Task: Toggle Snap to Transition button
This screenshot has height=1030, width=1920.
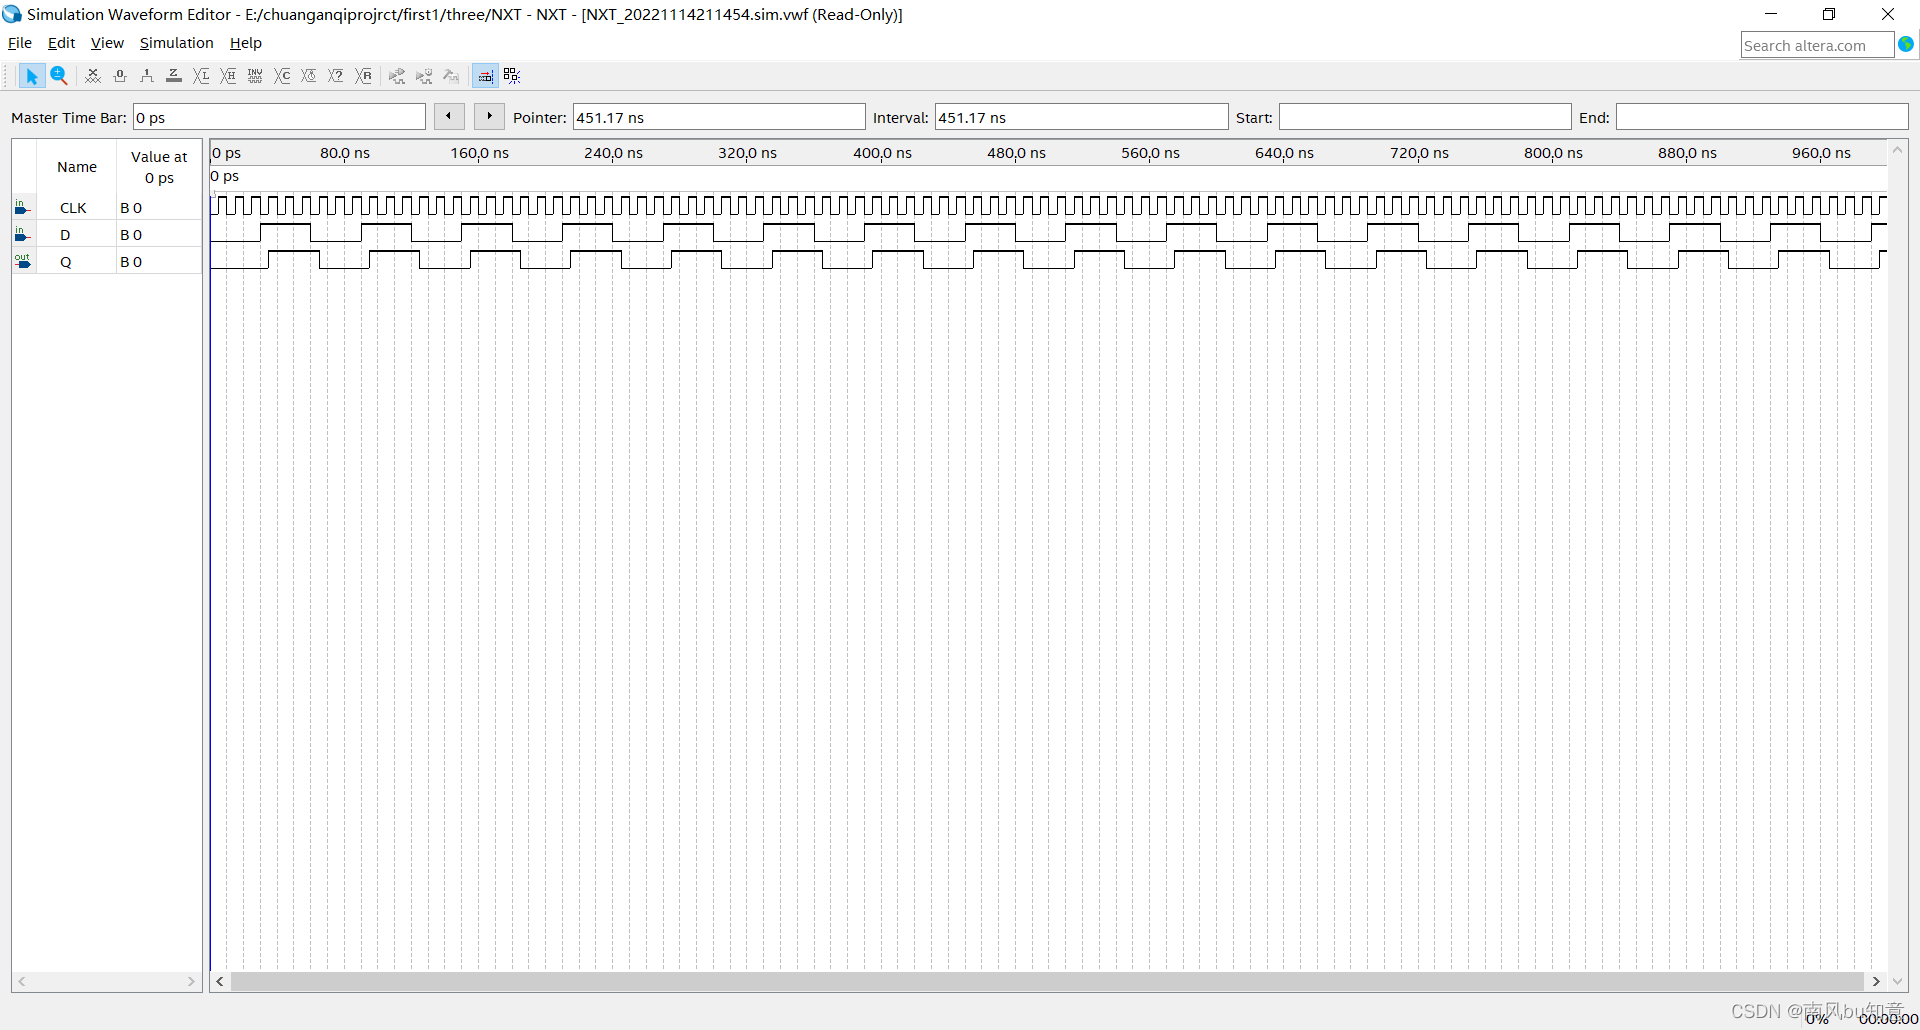Action: [x=512, y=76]
